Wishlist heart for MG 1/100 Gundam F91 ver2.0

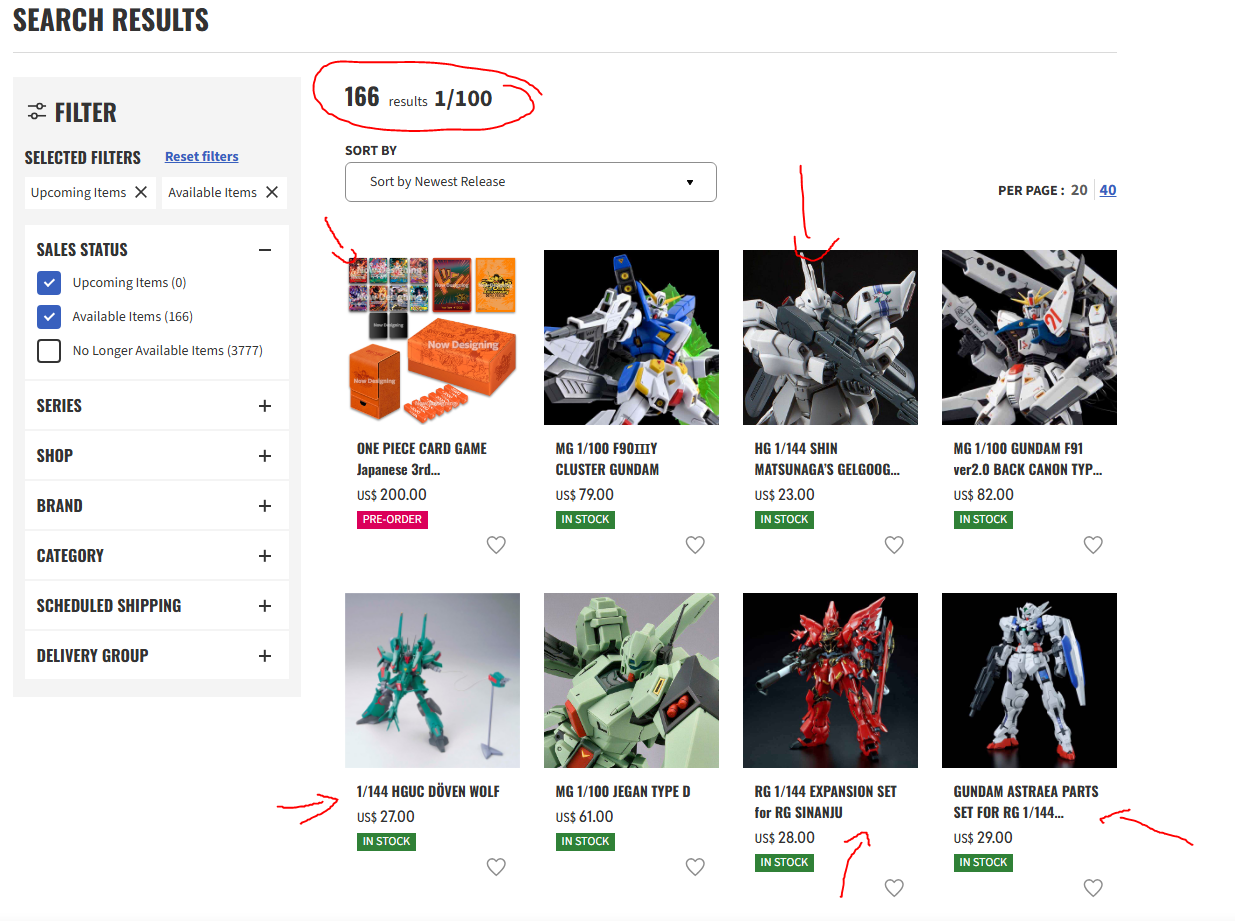[x=1093, y=545]
